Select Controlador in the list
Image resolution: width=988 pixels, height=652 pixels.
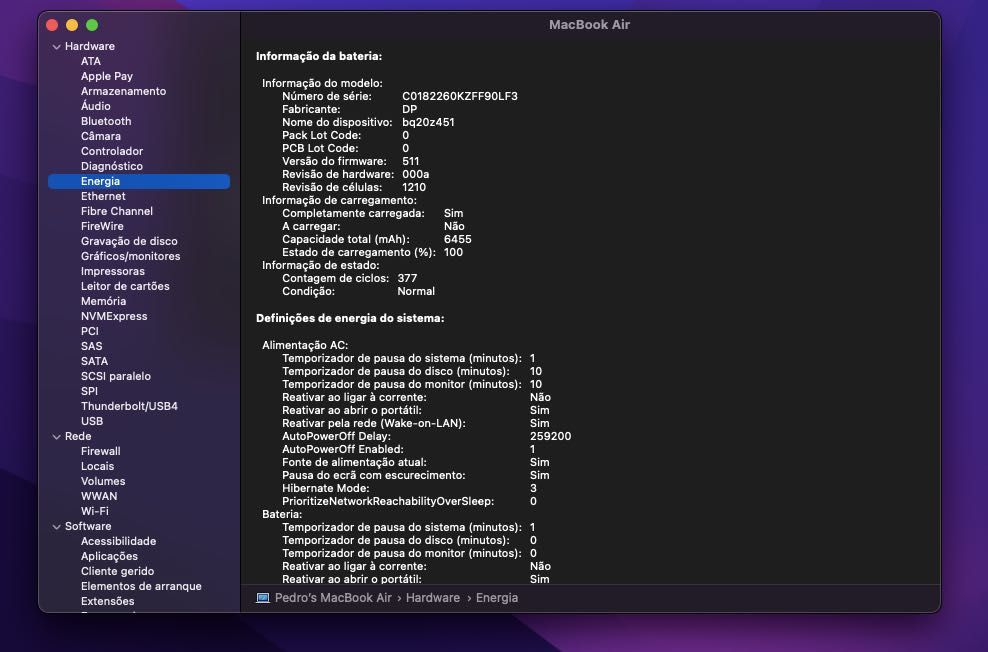pyautogui.click(x=112, y=151)
